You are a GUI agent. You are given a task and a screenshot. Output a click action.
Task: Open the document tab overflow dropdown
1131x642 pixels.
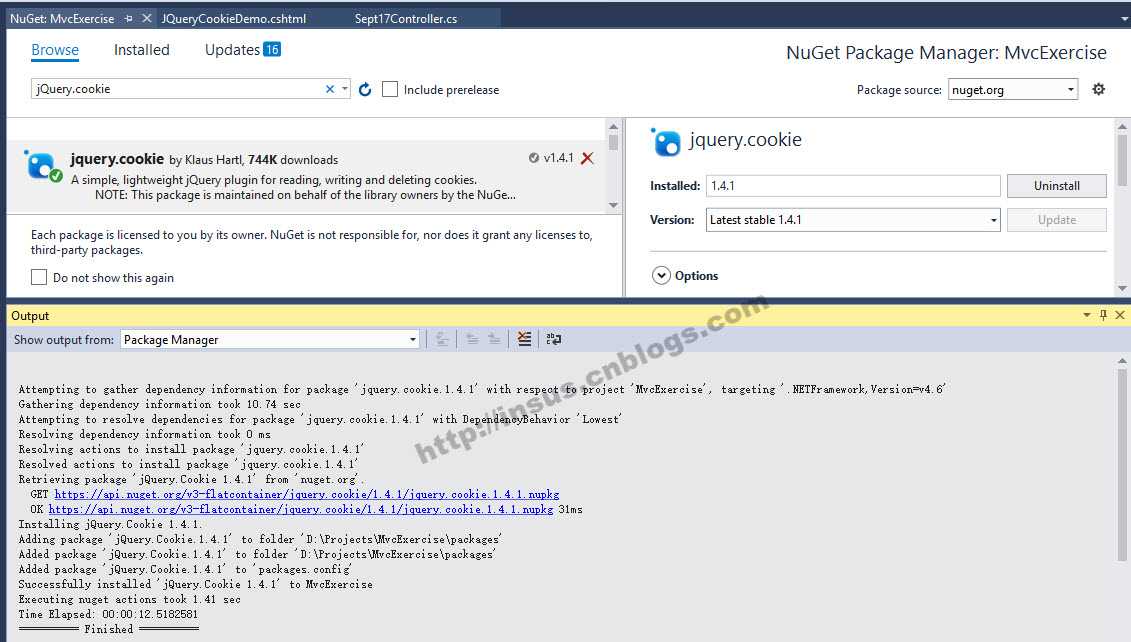1124,19
